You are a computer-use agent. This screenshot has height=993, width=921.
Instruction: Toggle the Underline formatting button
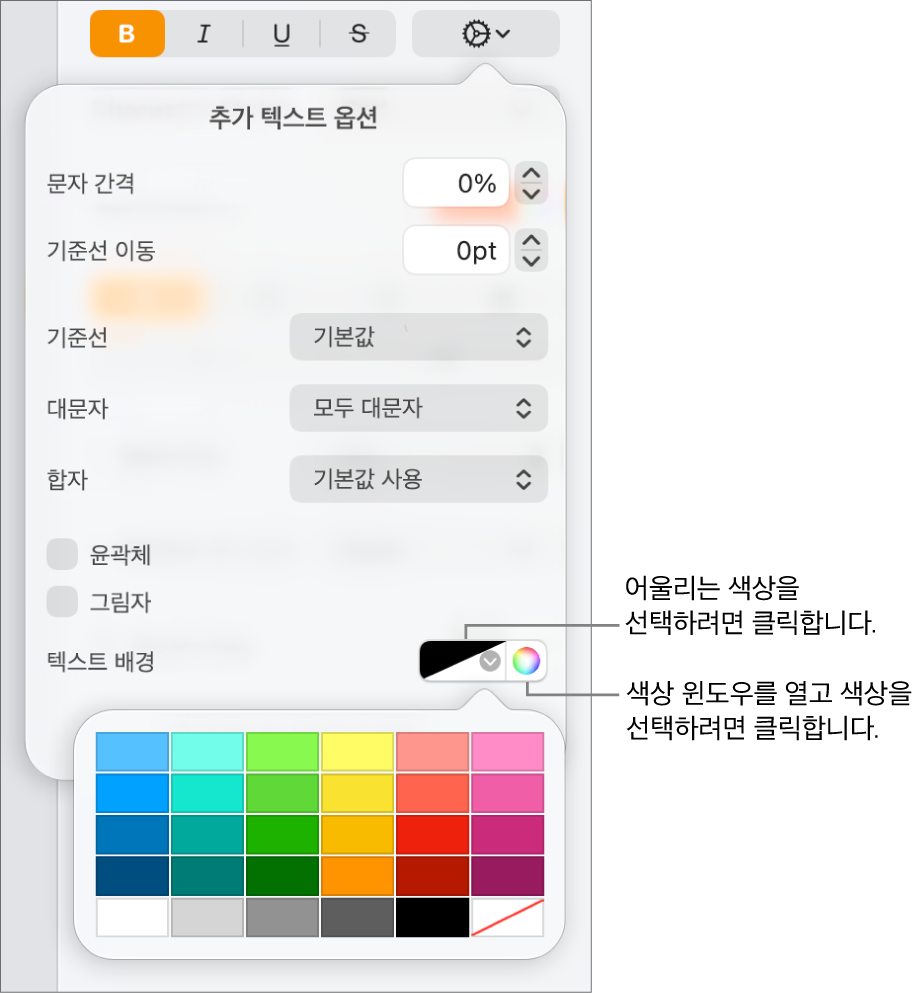tap(282, 34)
